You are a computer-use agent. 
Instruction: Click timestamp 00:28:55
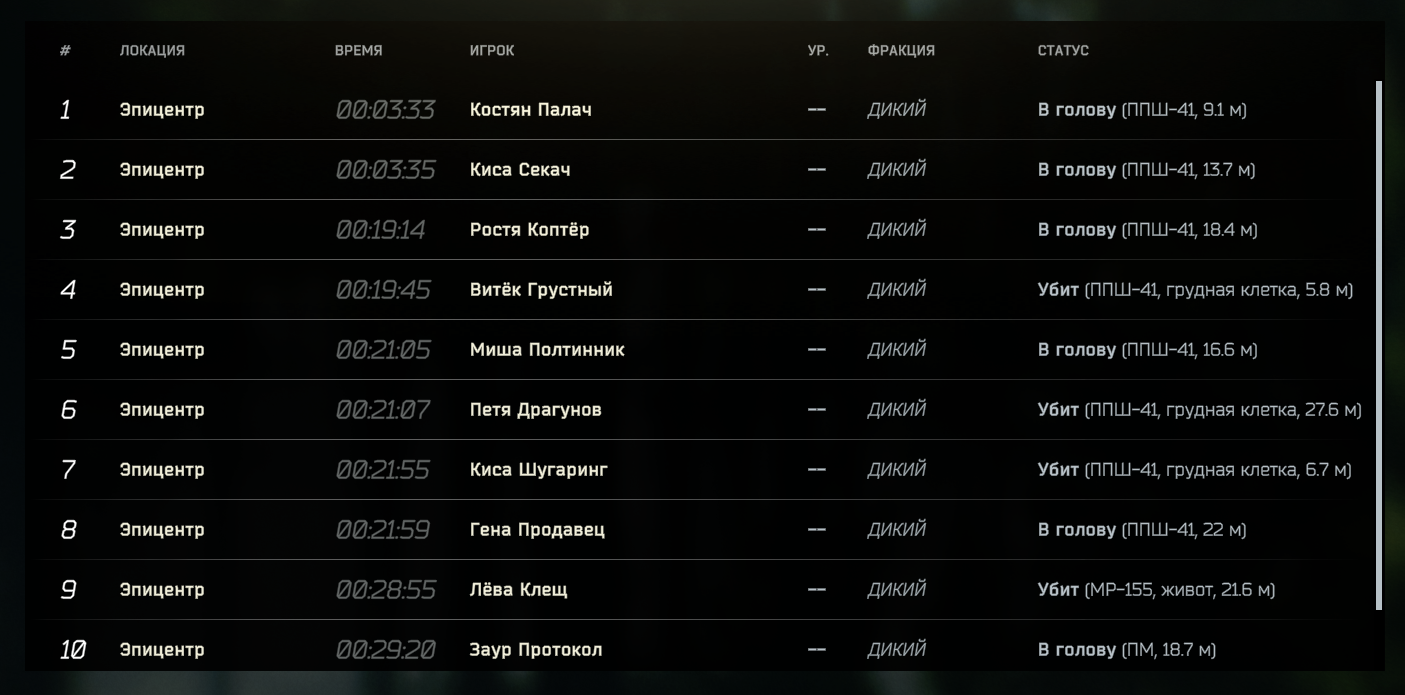(x=385, y=589)
